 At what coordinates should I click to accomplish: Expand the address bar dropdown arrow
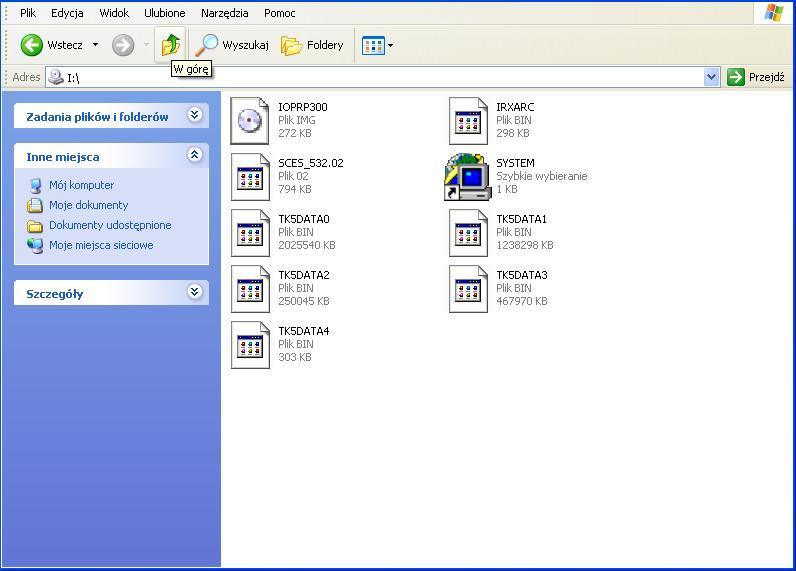point(712,77)
